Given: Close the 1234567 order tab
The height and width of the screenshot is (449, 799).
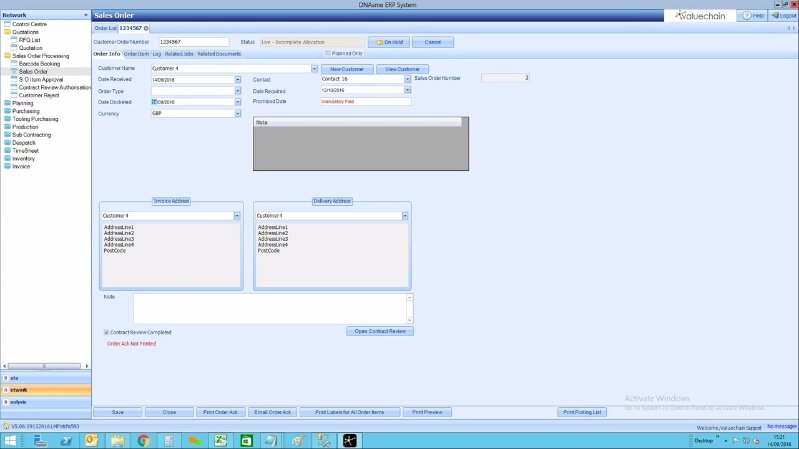Looking at the screenshot, I should pyautogui.click(x=146, y=29).
